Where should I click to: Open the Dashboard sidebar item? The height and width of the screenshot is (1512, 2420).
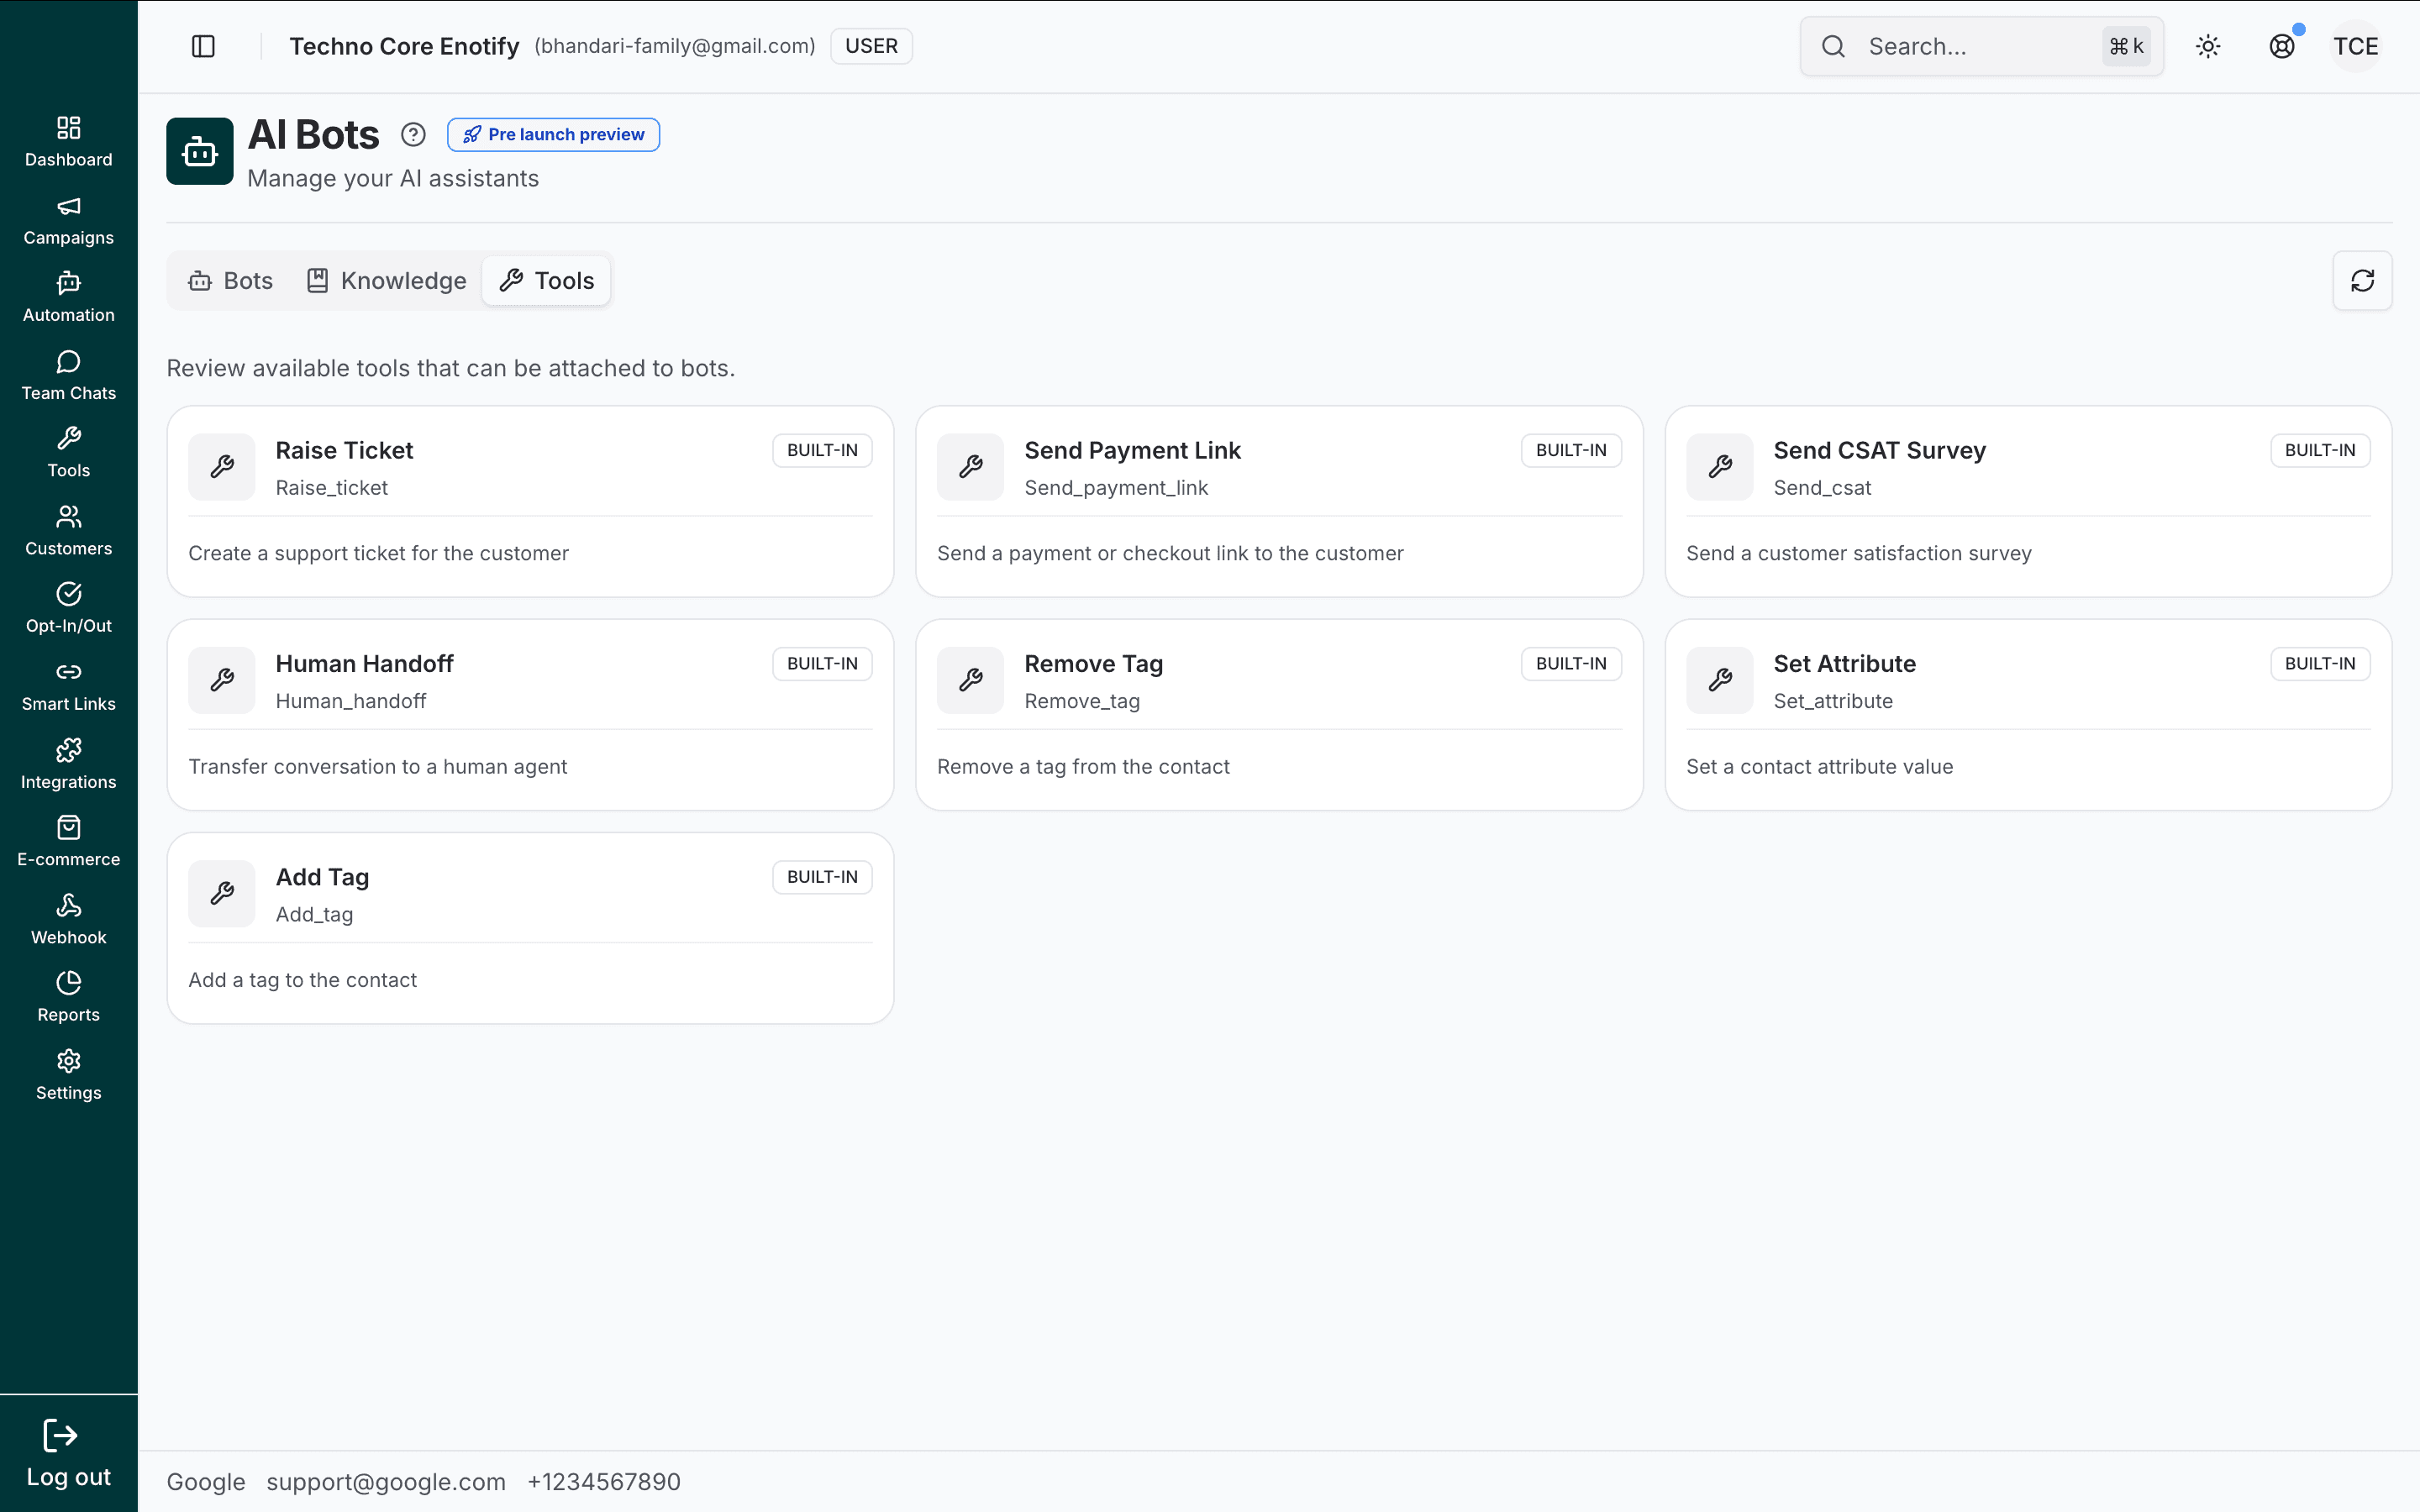click(68, 142)
